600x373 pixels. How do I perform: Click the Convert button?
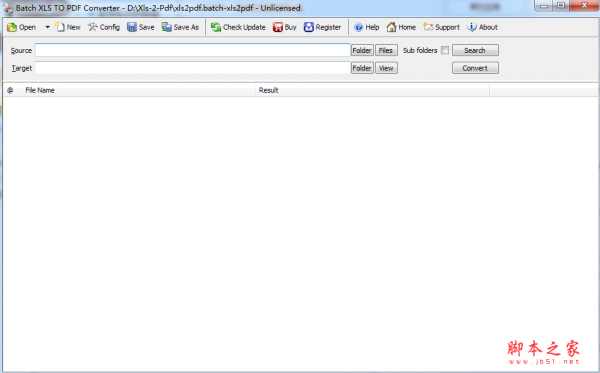[475, 68]
